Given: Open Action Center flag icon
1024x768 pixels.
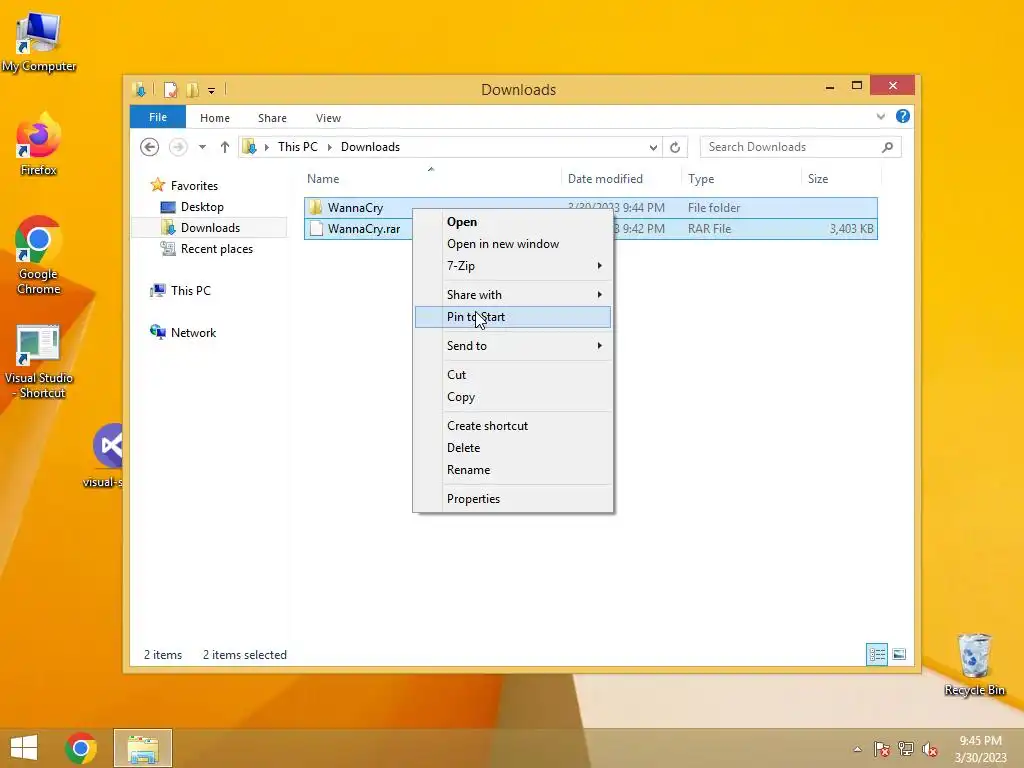Looking at the screenshot, I should 882,749.
